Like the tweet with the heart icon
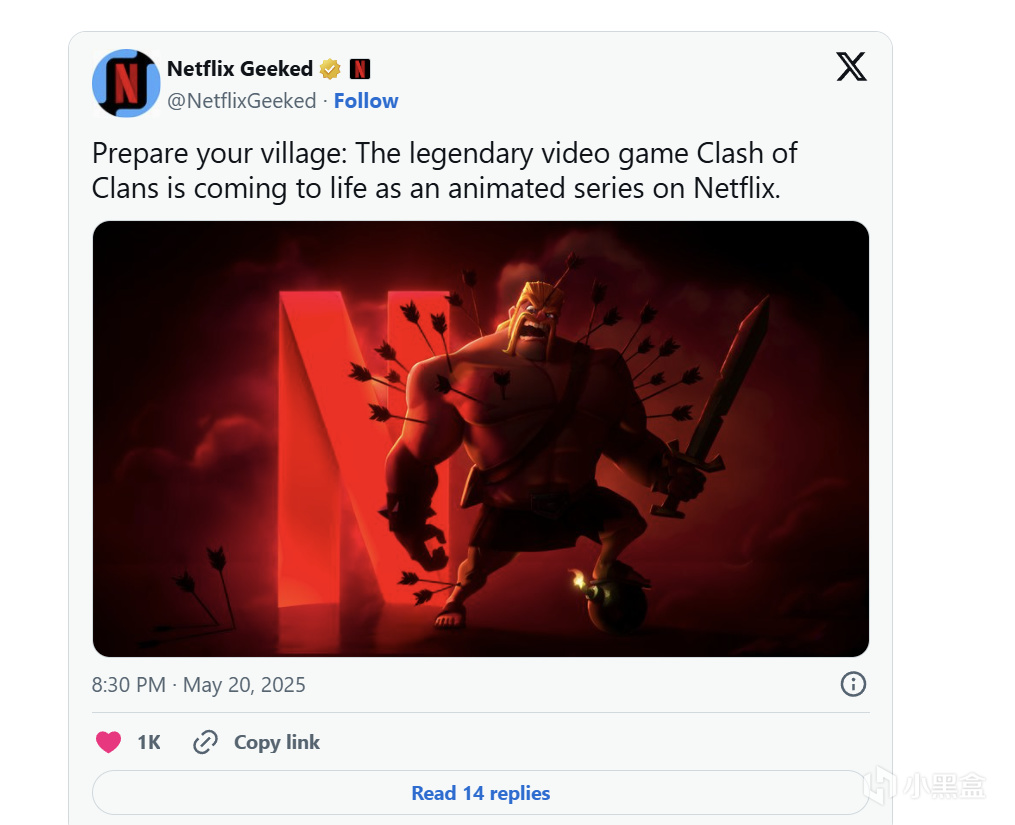Viewport: 1015px width, 825px height. point(108,742)
